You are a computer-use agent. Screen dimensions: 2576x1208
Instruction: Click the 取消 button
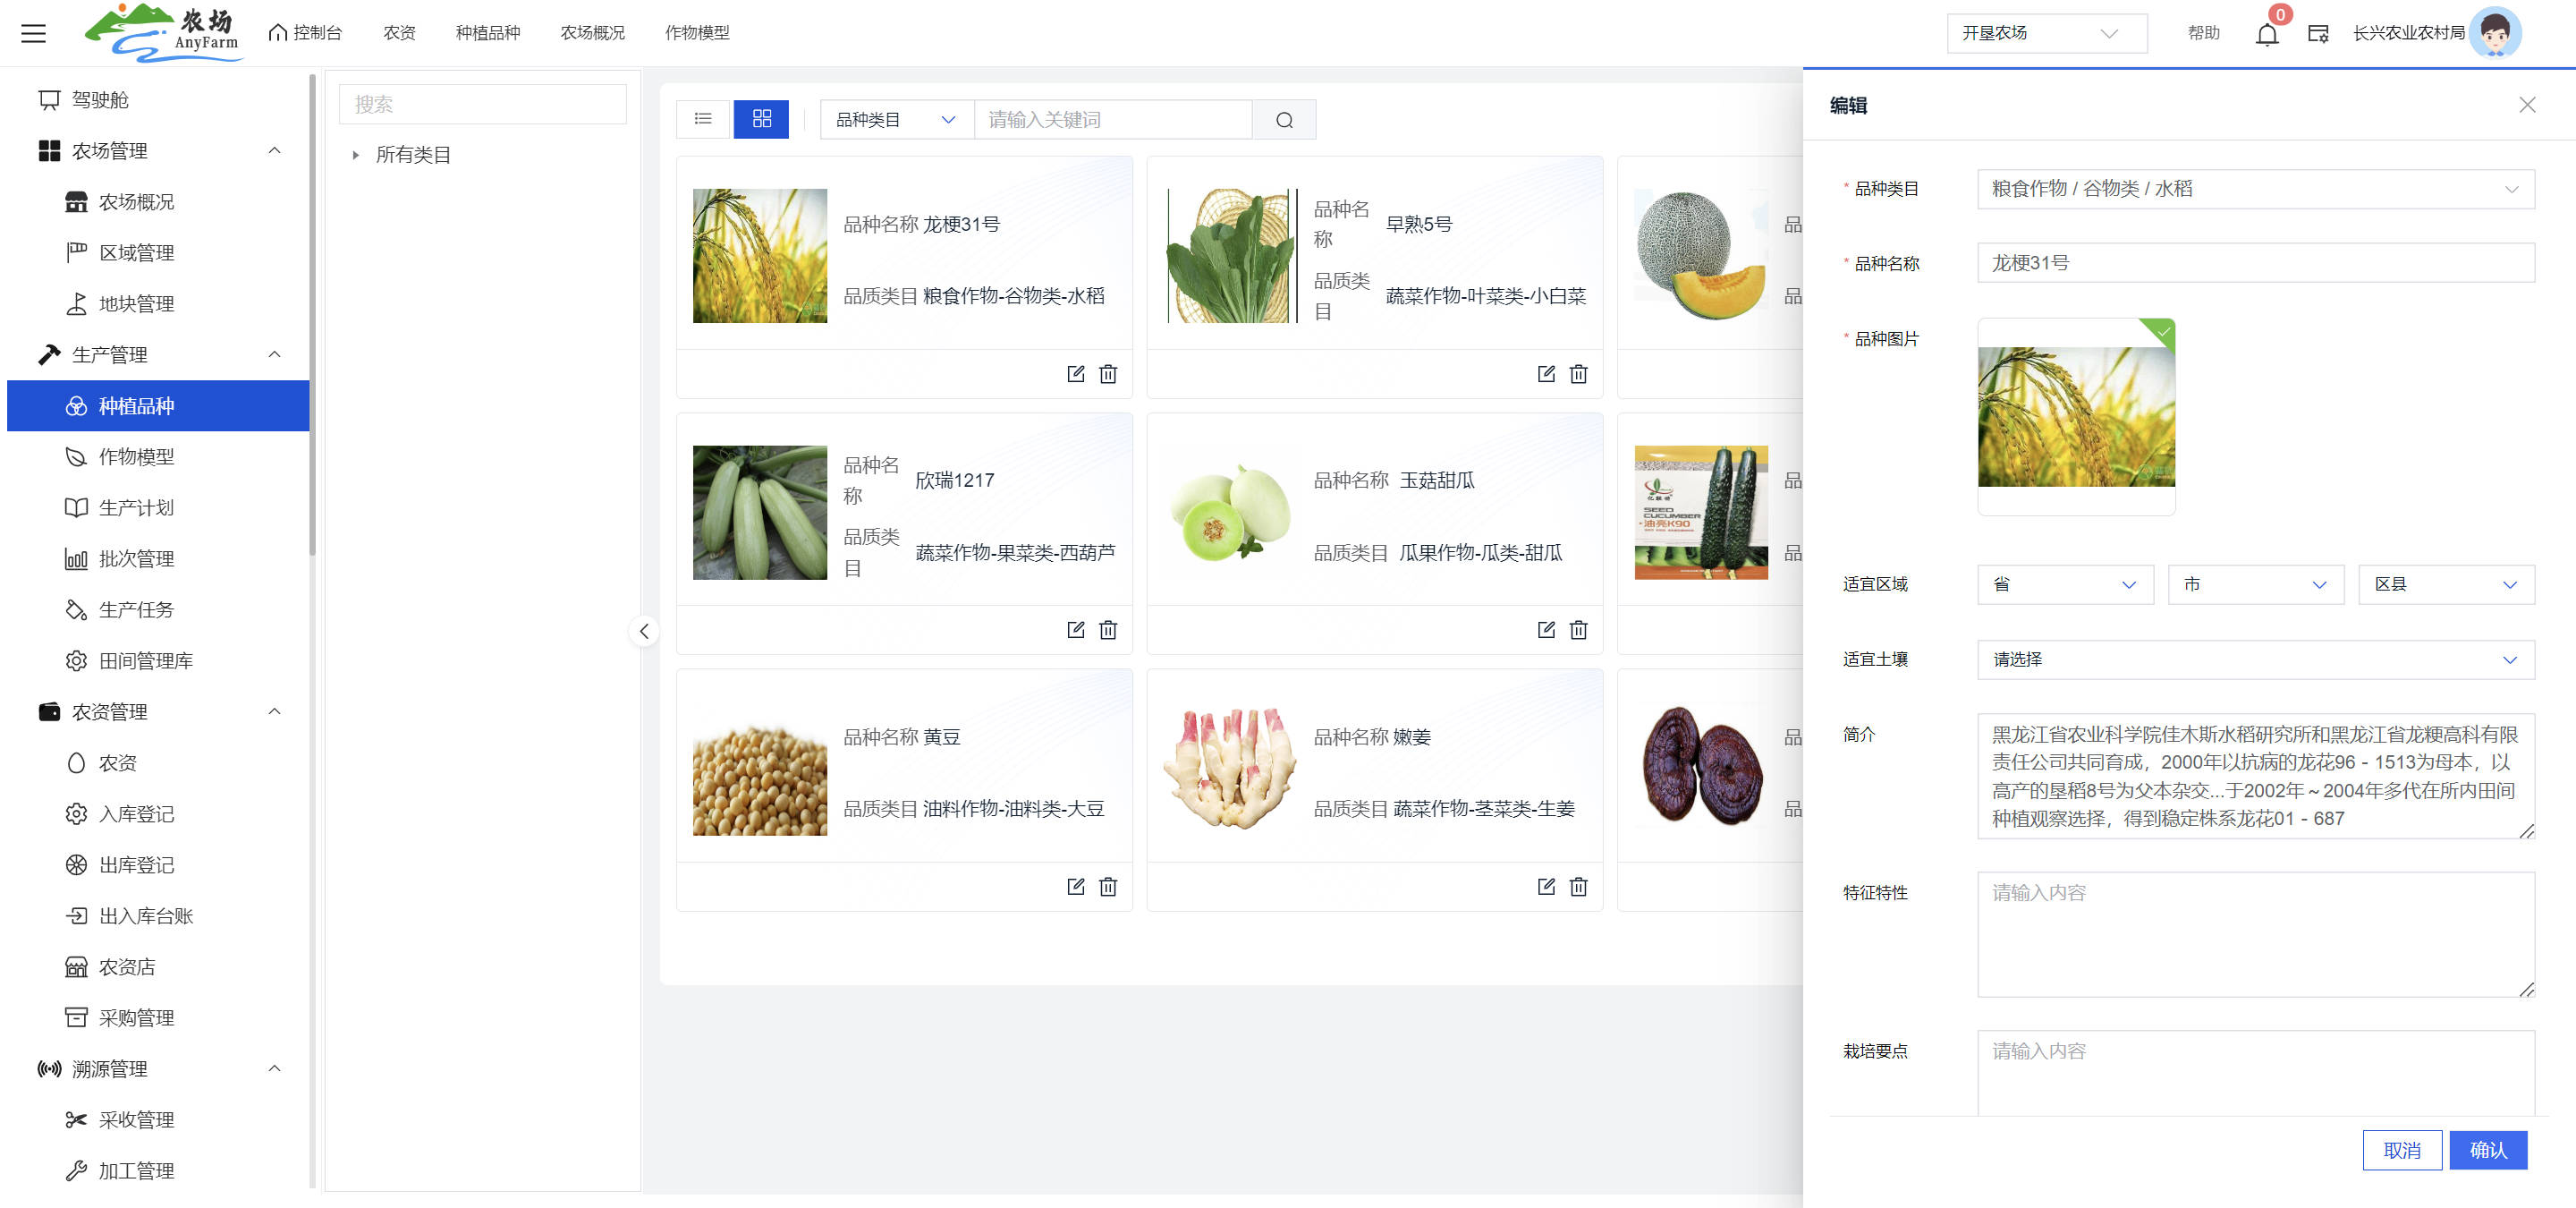tap(2401, 1150)
